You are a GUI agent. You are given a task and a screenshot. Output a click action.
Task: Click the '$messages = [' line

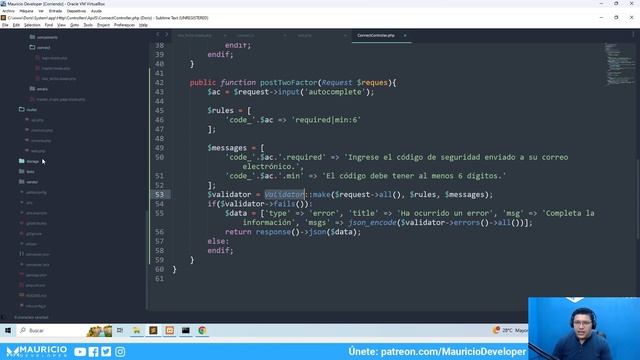pos(236,148)
